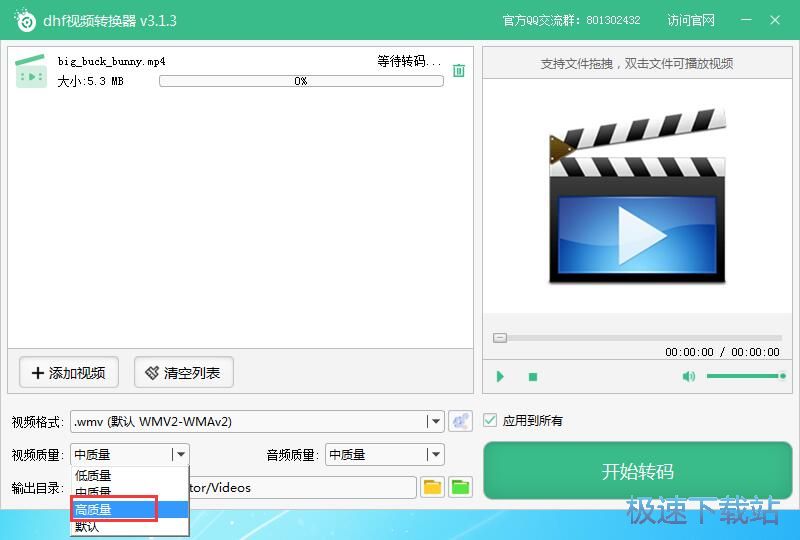Image resolution: width=800 pixels, height=540 pixels.
Task: Stop the video playback
Action: [x=533, y=377]
